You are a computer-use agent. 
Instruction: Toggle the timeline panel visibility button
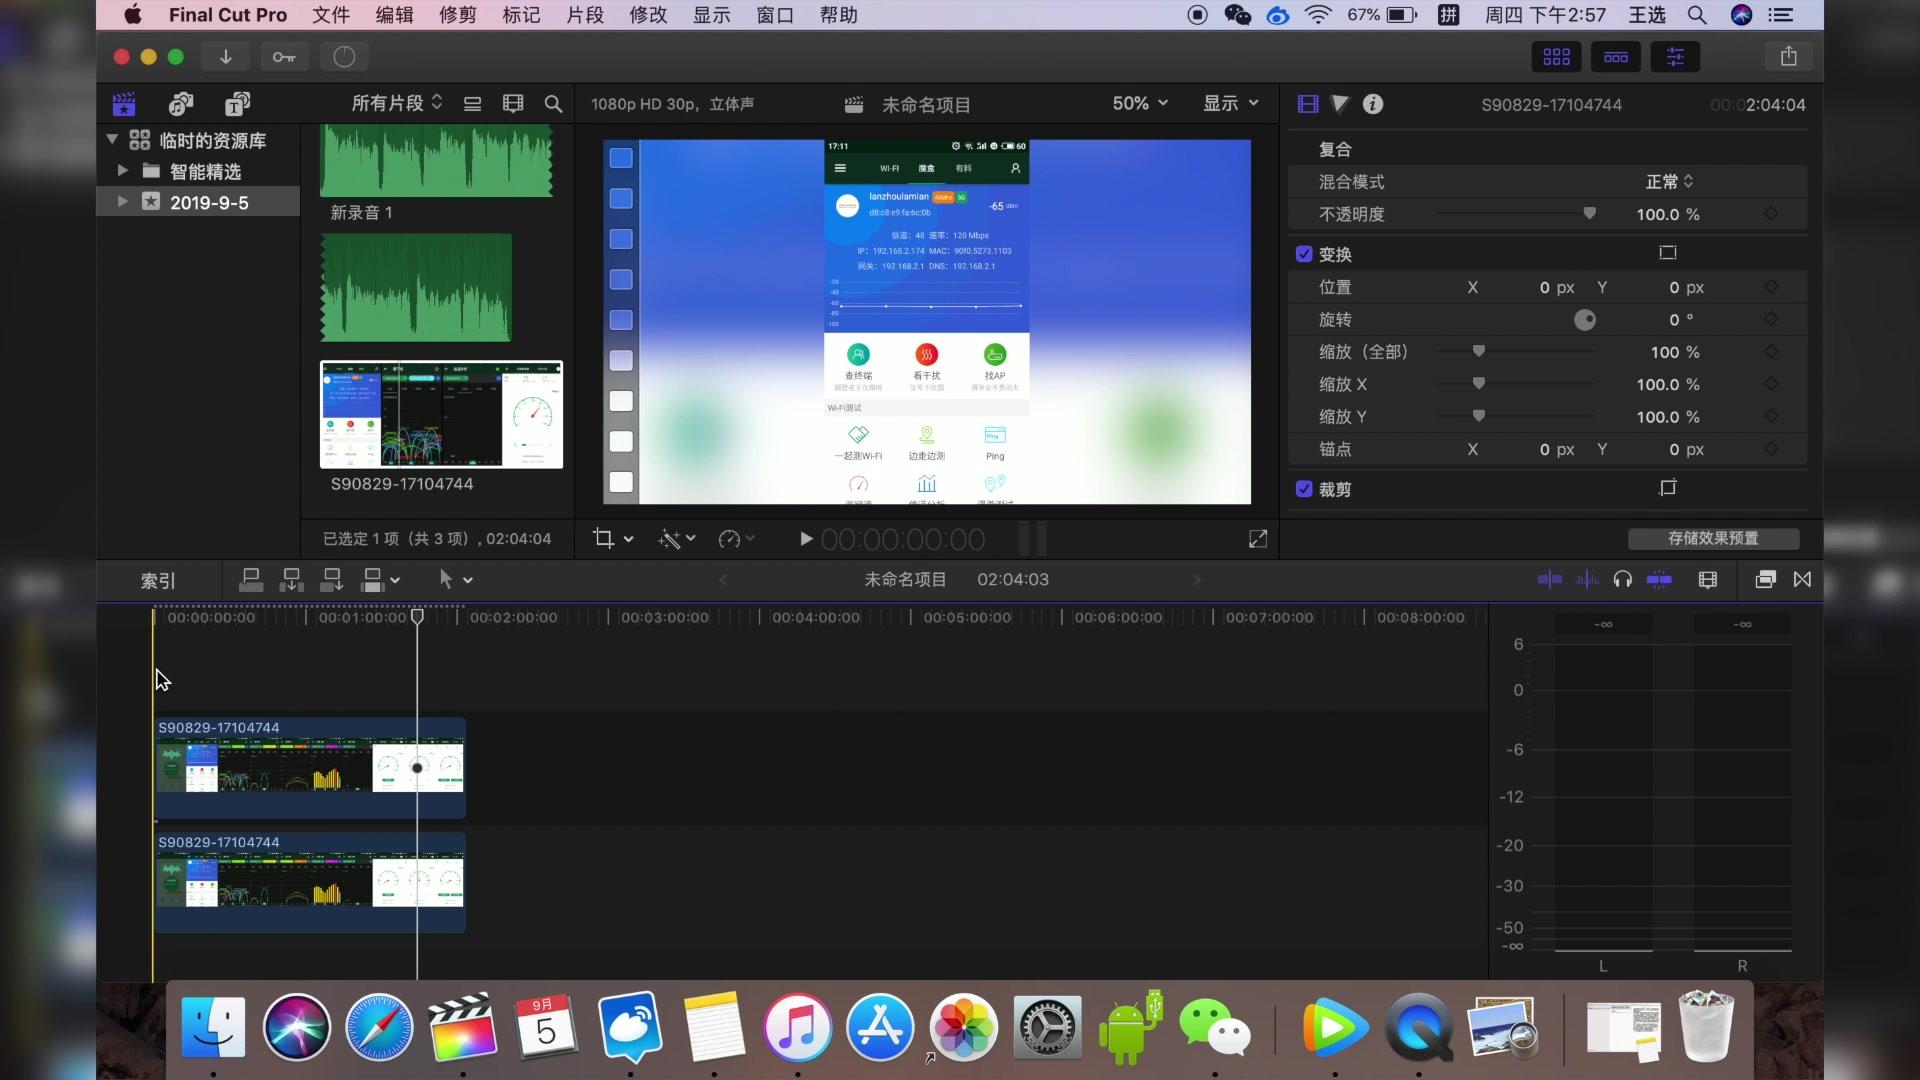point(1616,57)
